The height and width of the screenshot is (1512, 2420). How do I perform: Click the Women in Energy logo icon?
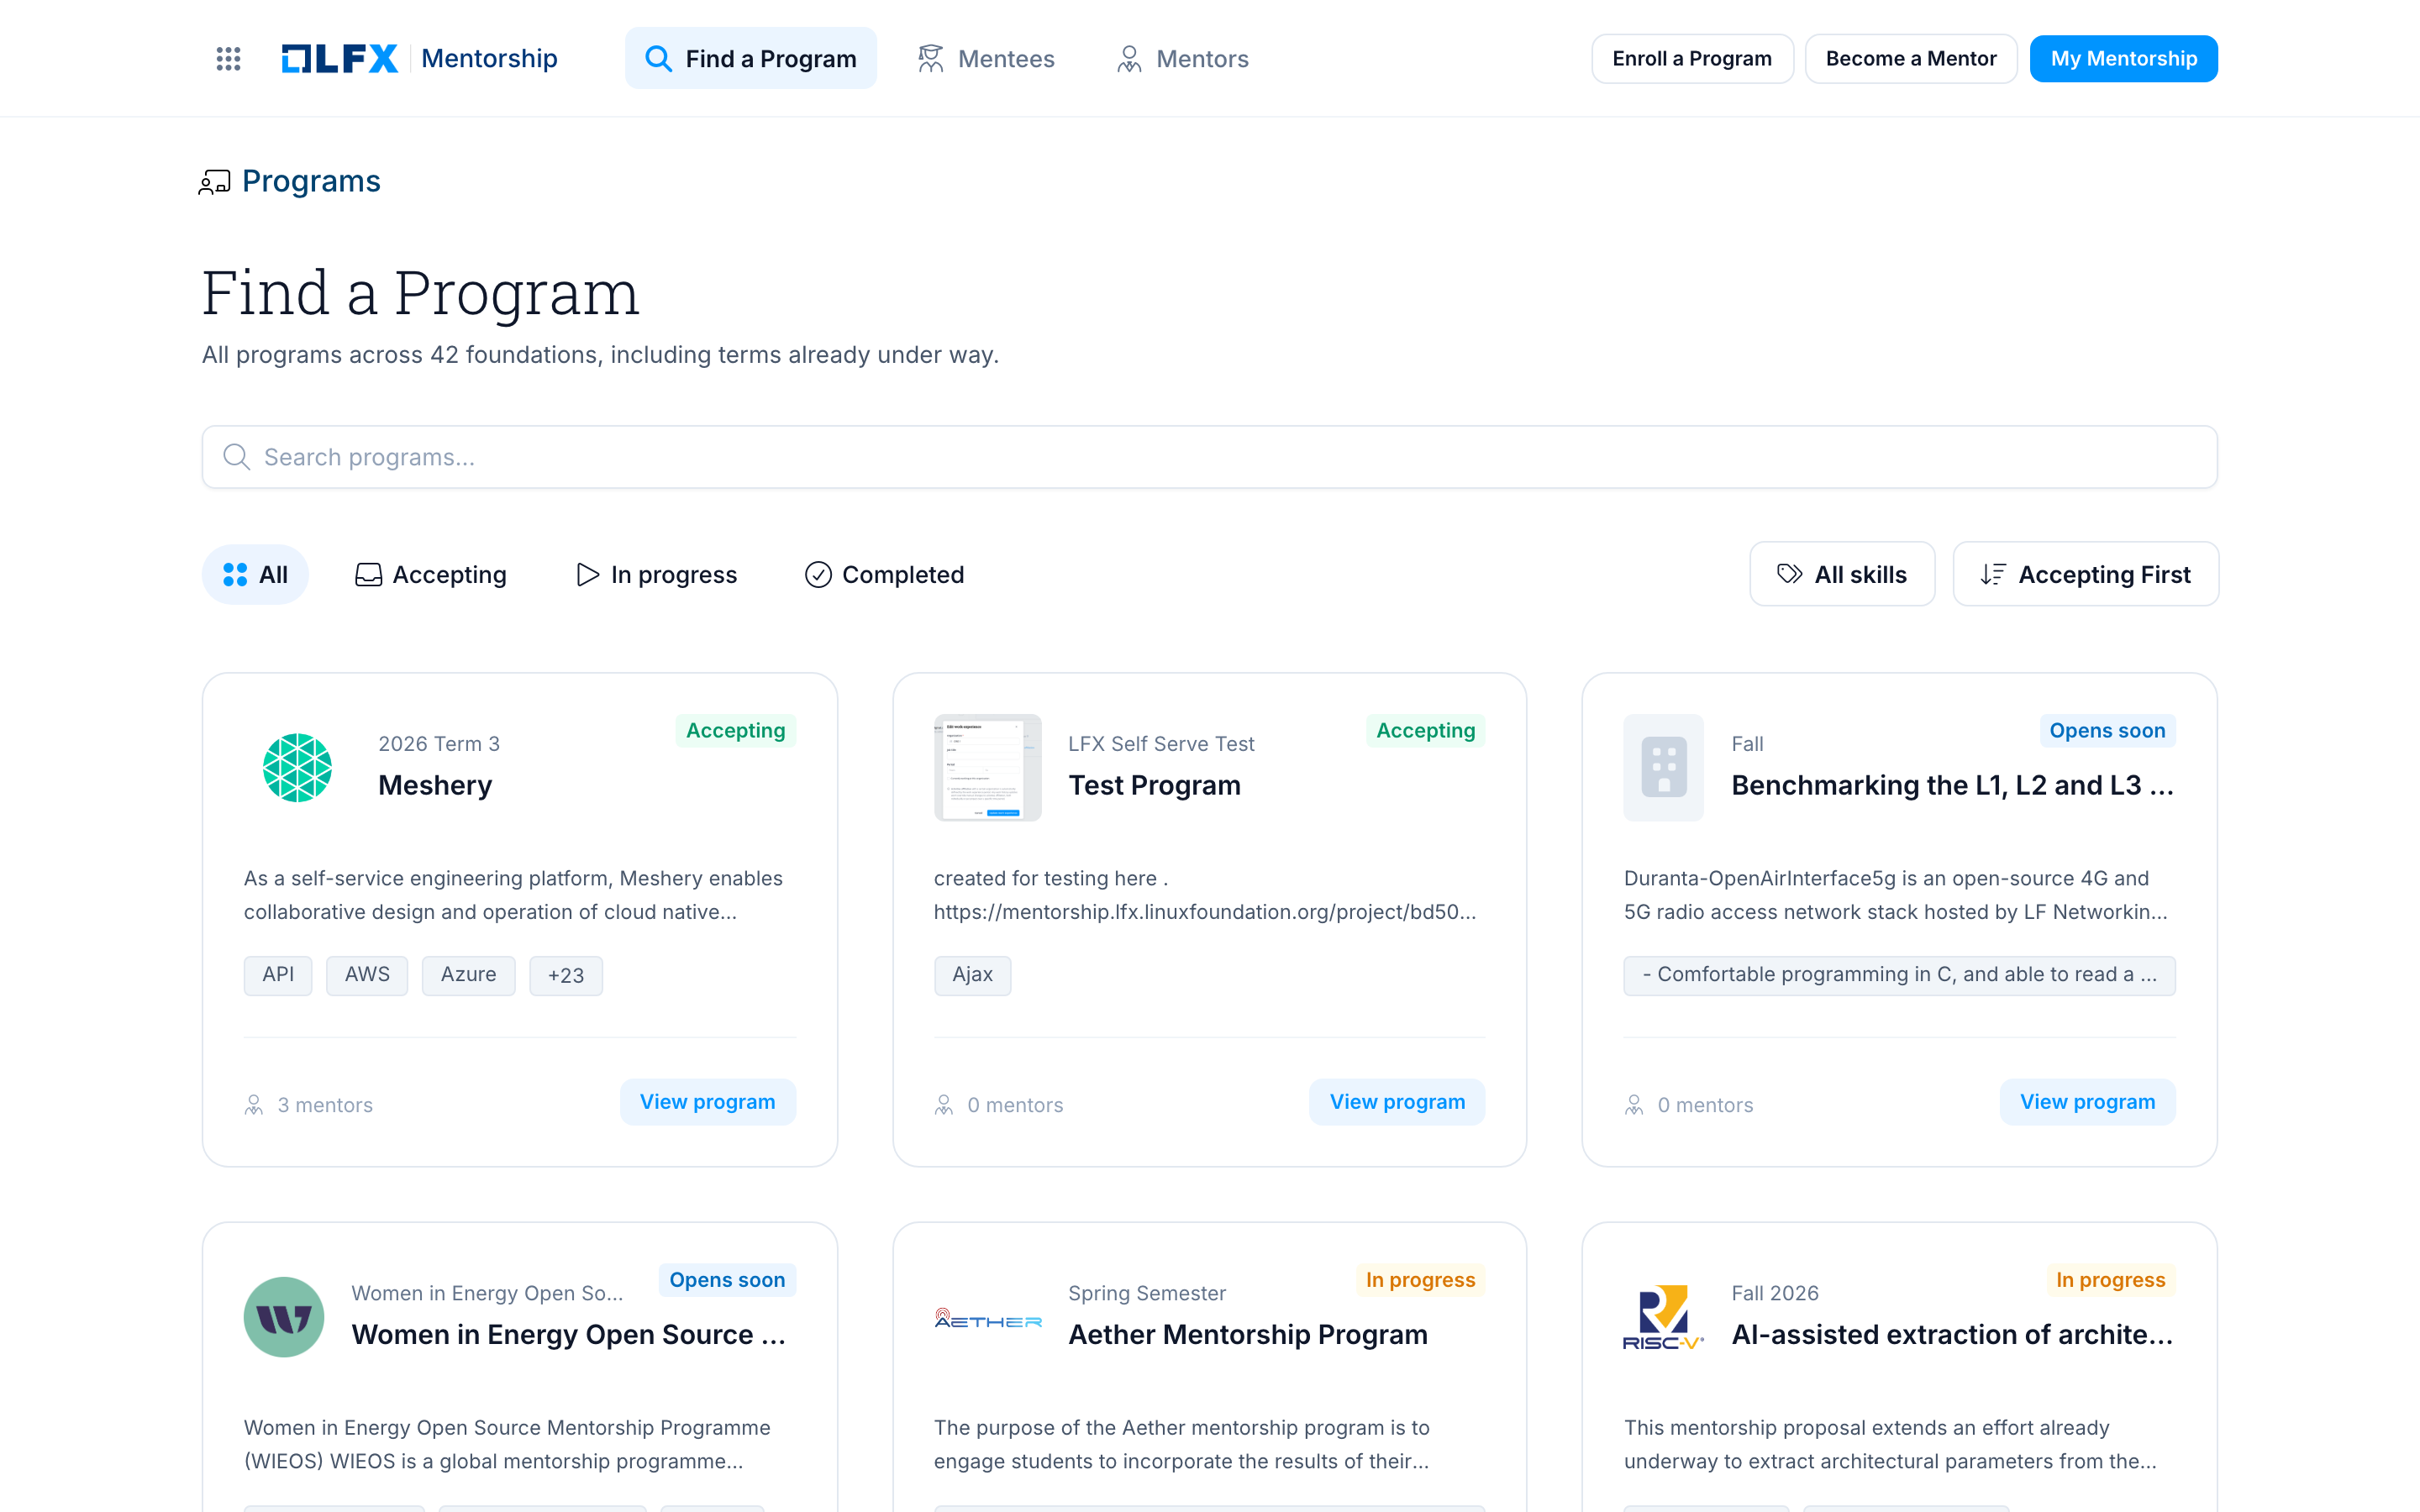pos(284,1317)
